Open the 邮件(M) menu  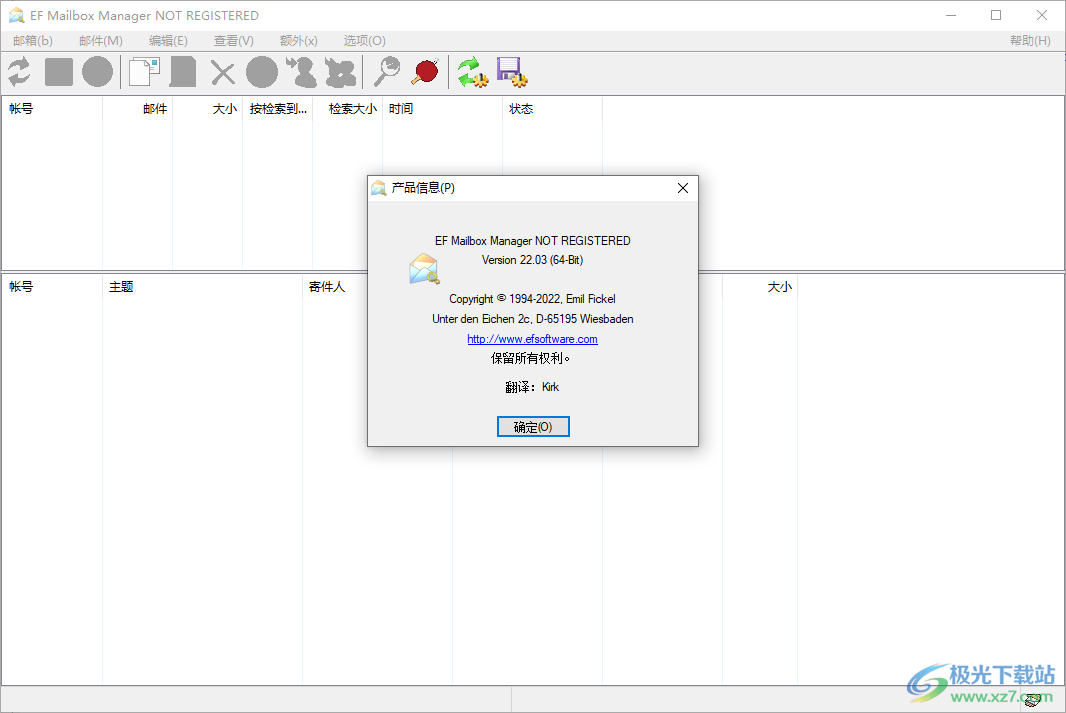point(101,41)
